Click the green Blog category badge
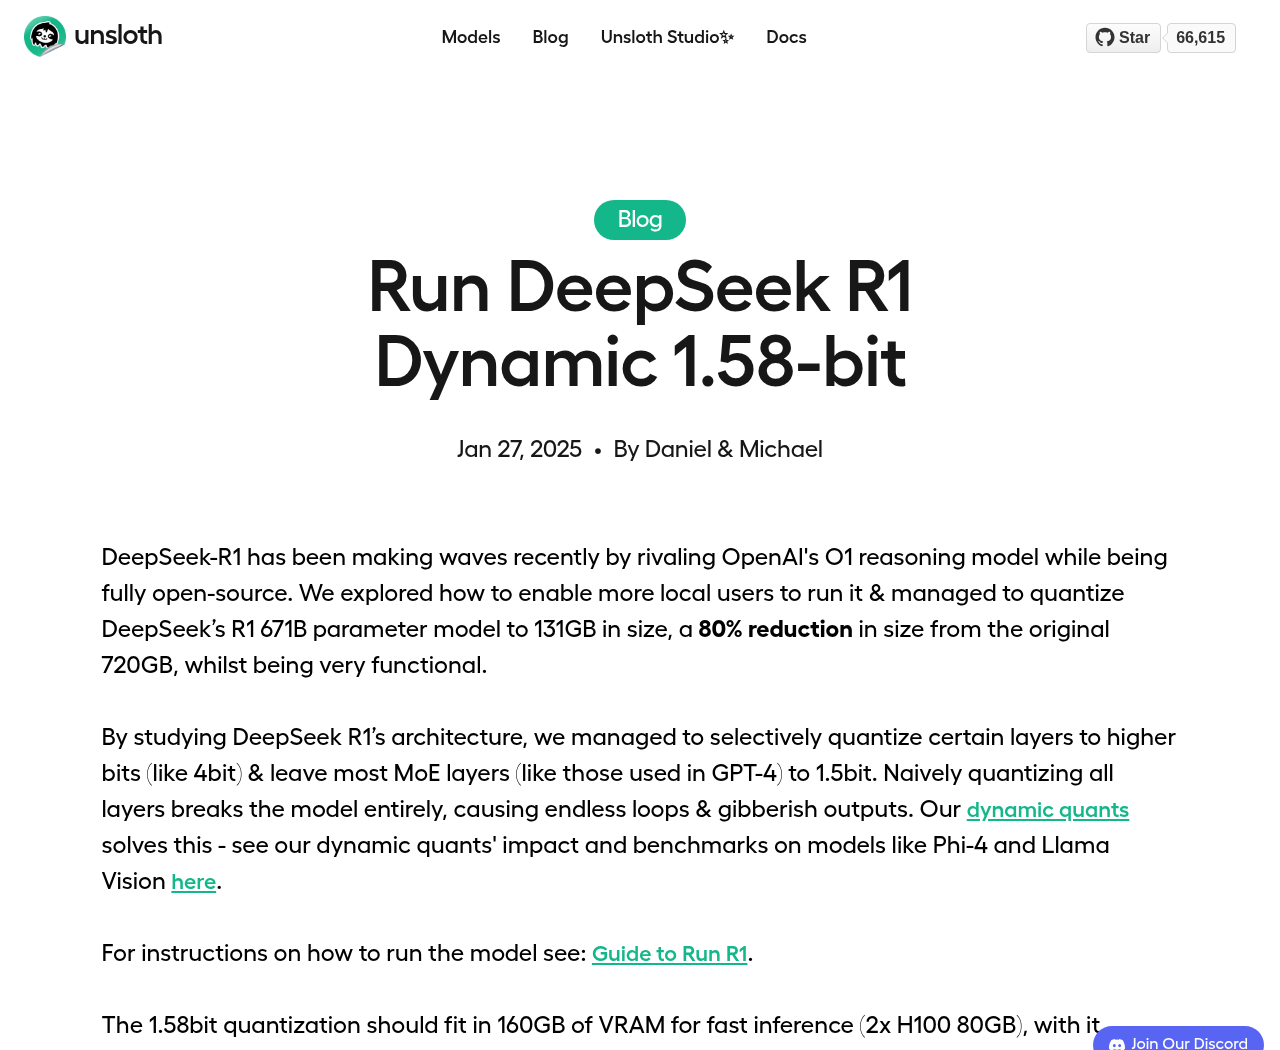Screen dimensions: 1280x1050 tap(640, 220)
